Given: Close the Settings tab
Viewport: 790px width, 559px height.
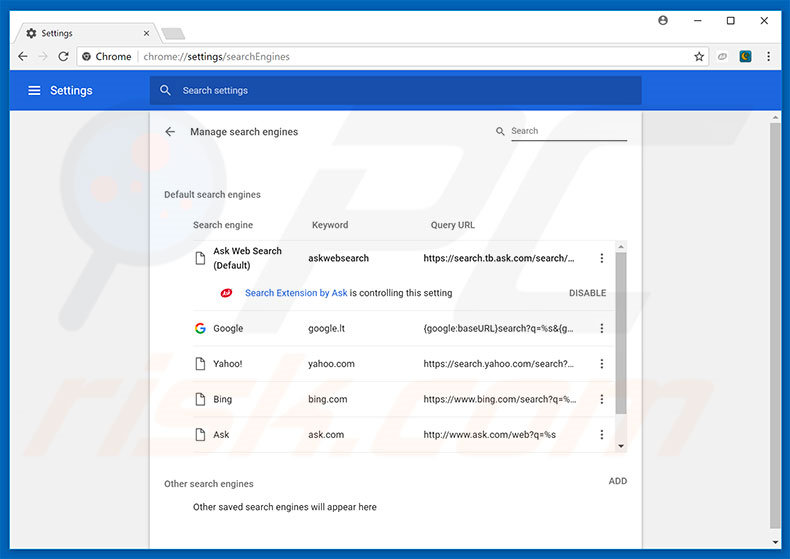Looking at the screenshot, I should tap(146, 33).
